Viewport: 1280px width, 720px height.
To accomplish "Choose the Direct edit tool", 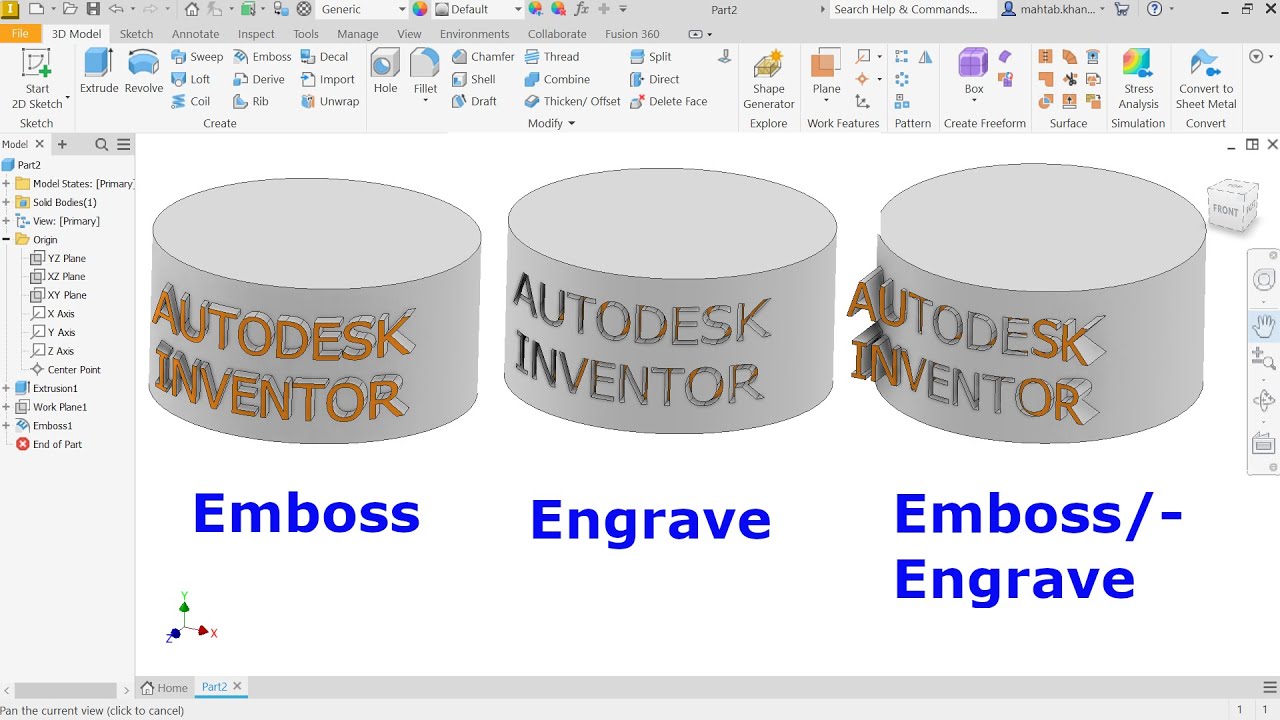I will tap(654, 79).
